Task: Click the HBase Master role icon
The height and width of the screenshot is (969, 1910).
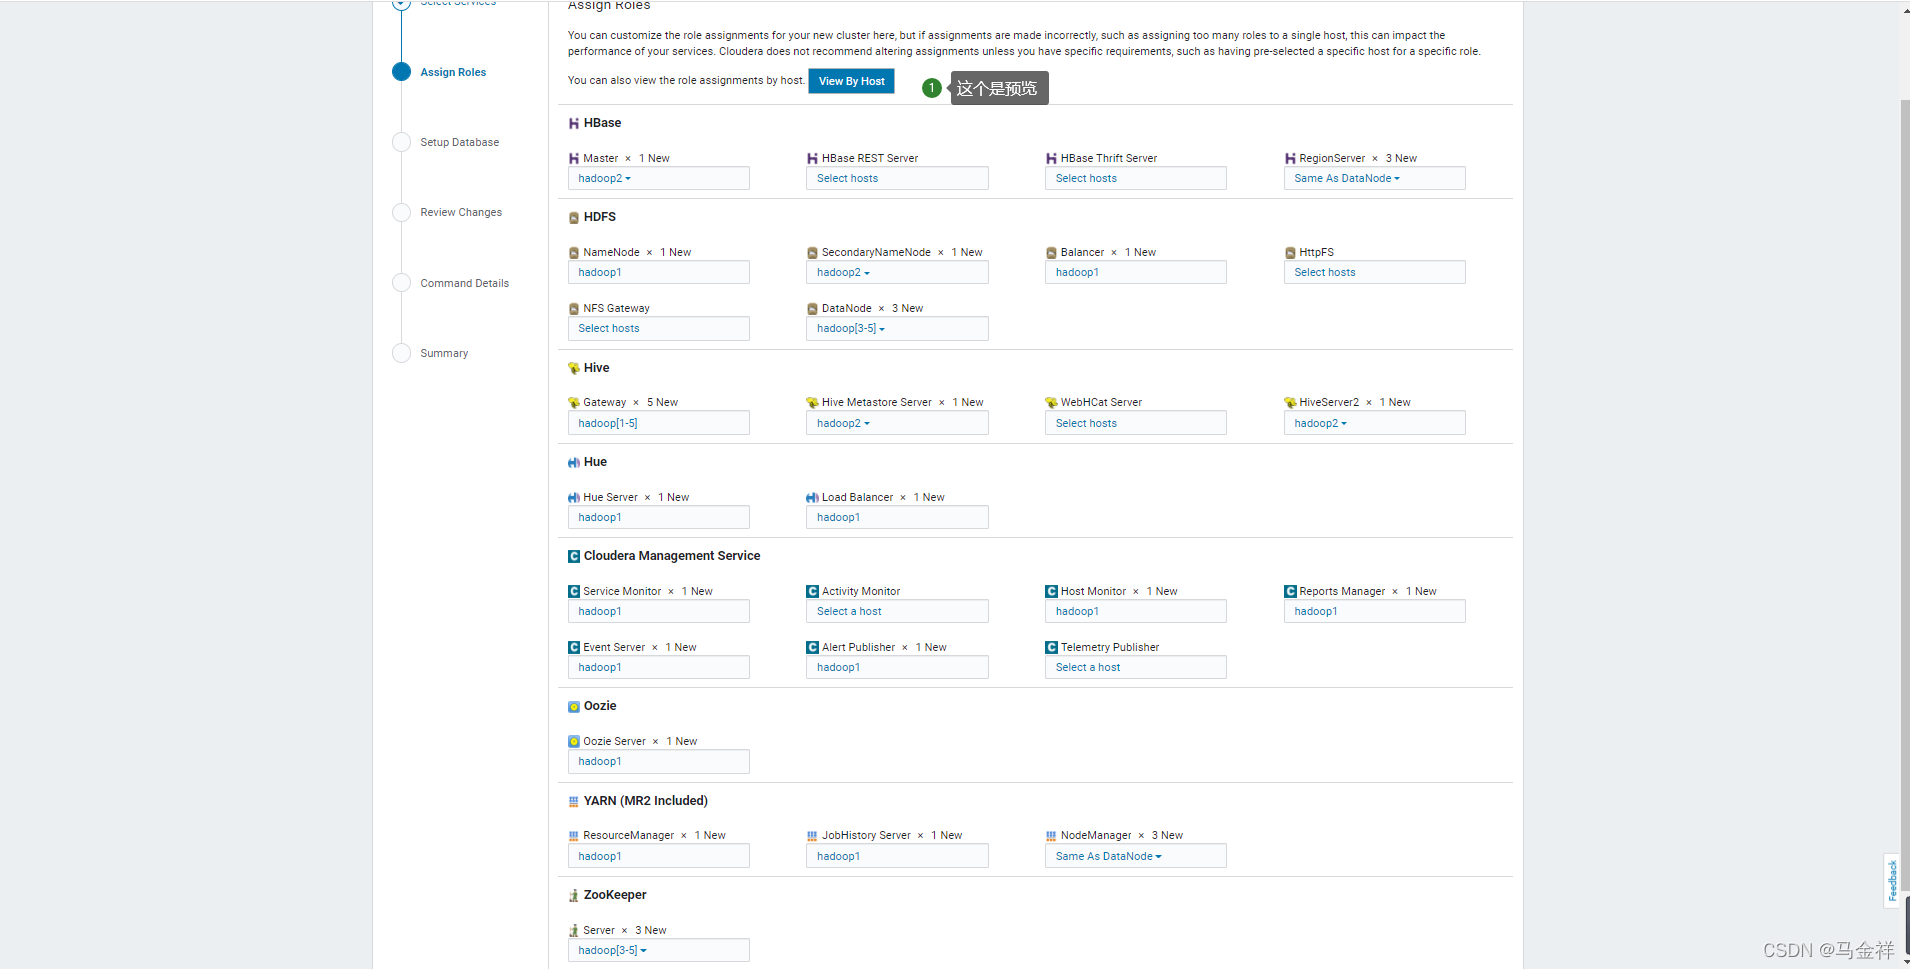Action: coord(574,158)
